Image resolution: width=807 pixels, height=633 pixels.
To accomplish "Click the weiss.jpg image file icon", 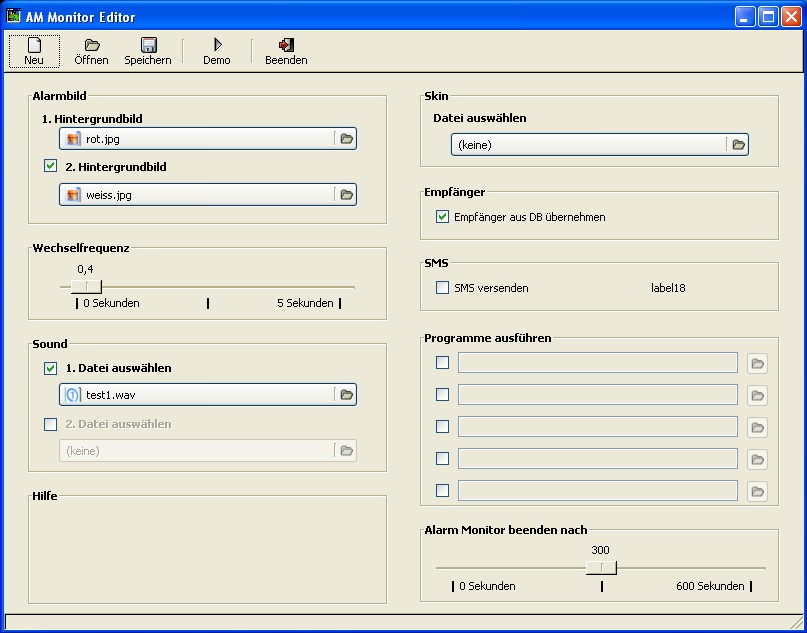I will point(73,195).
